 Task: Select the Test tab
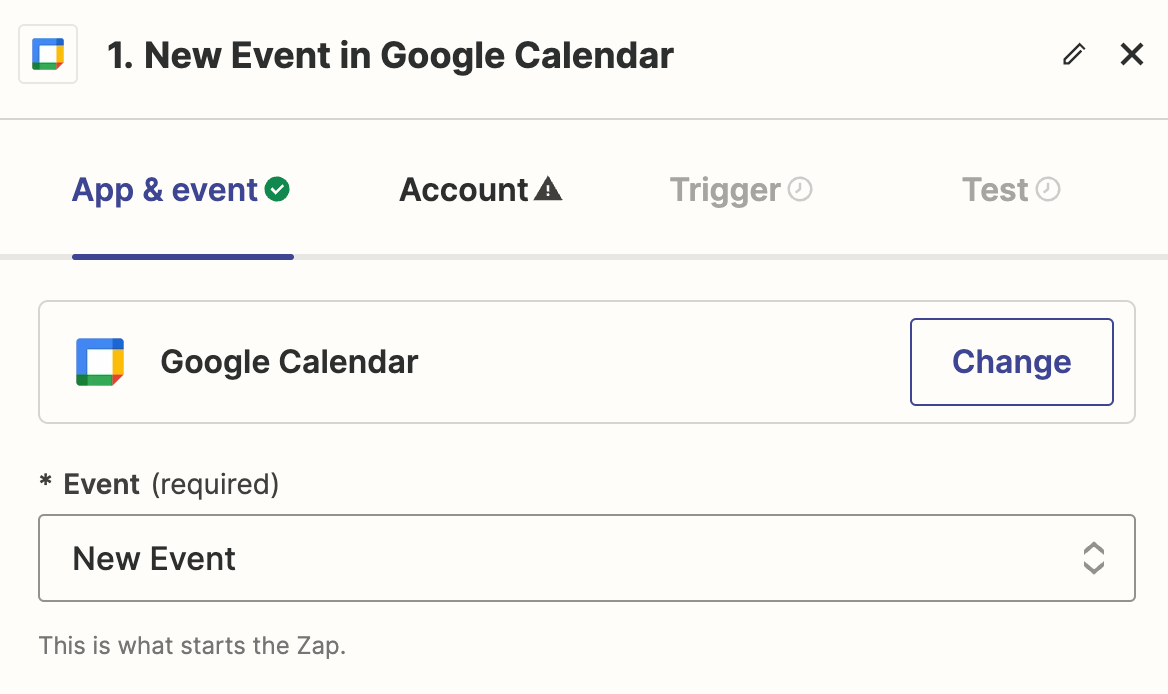(995, 190)
